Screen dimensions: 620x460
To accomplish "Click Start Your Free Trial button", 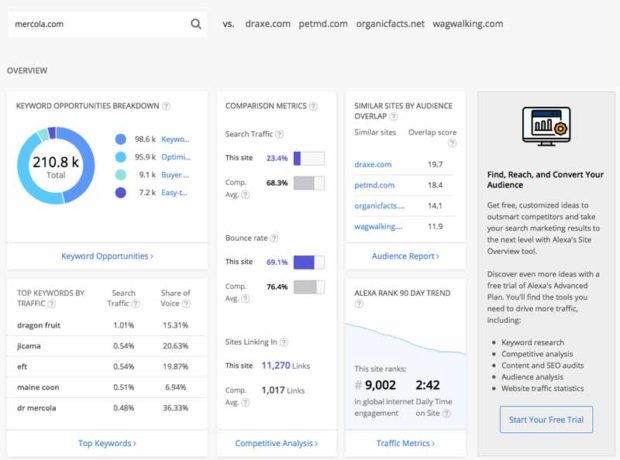I will tap(546, 419).
